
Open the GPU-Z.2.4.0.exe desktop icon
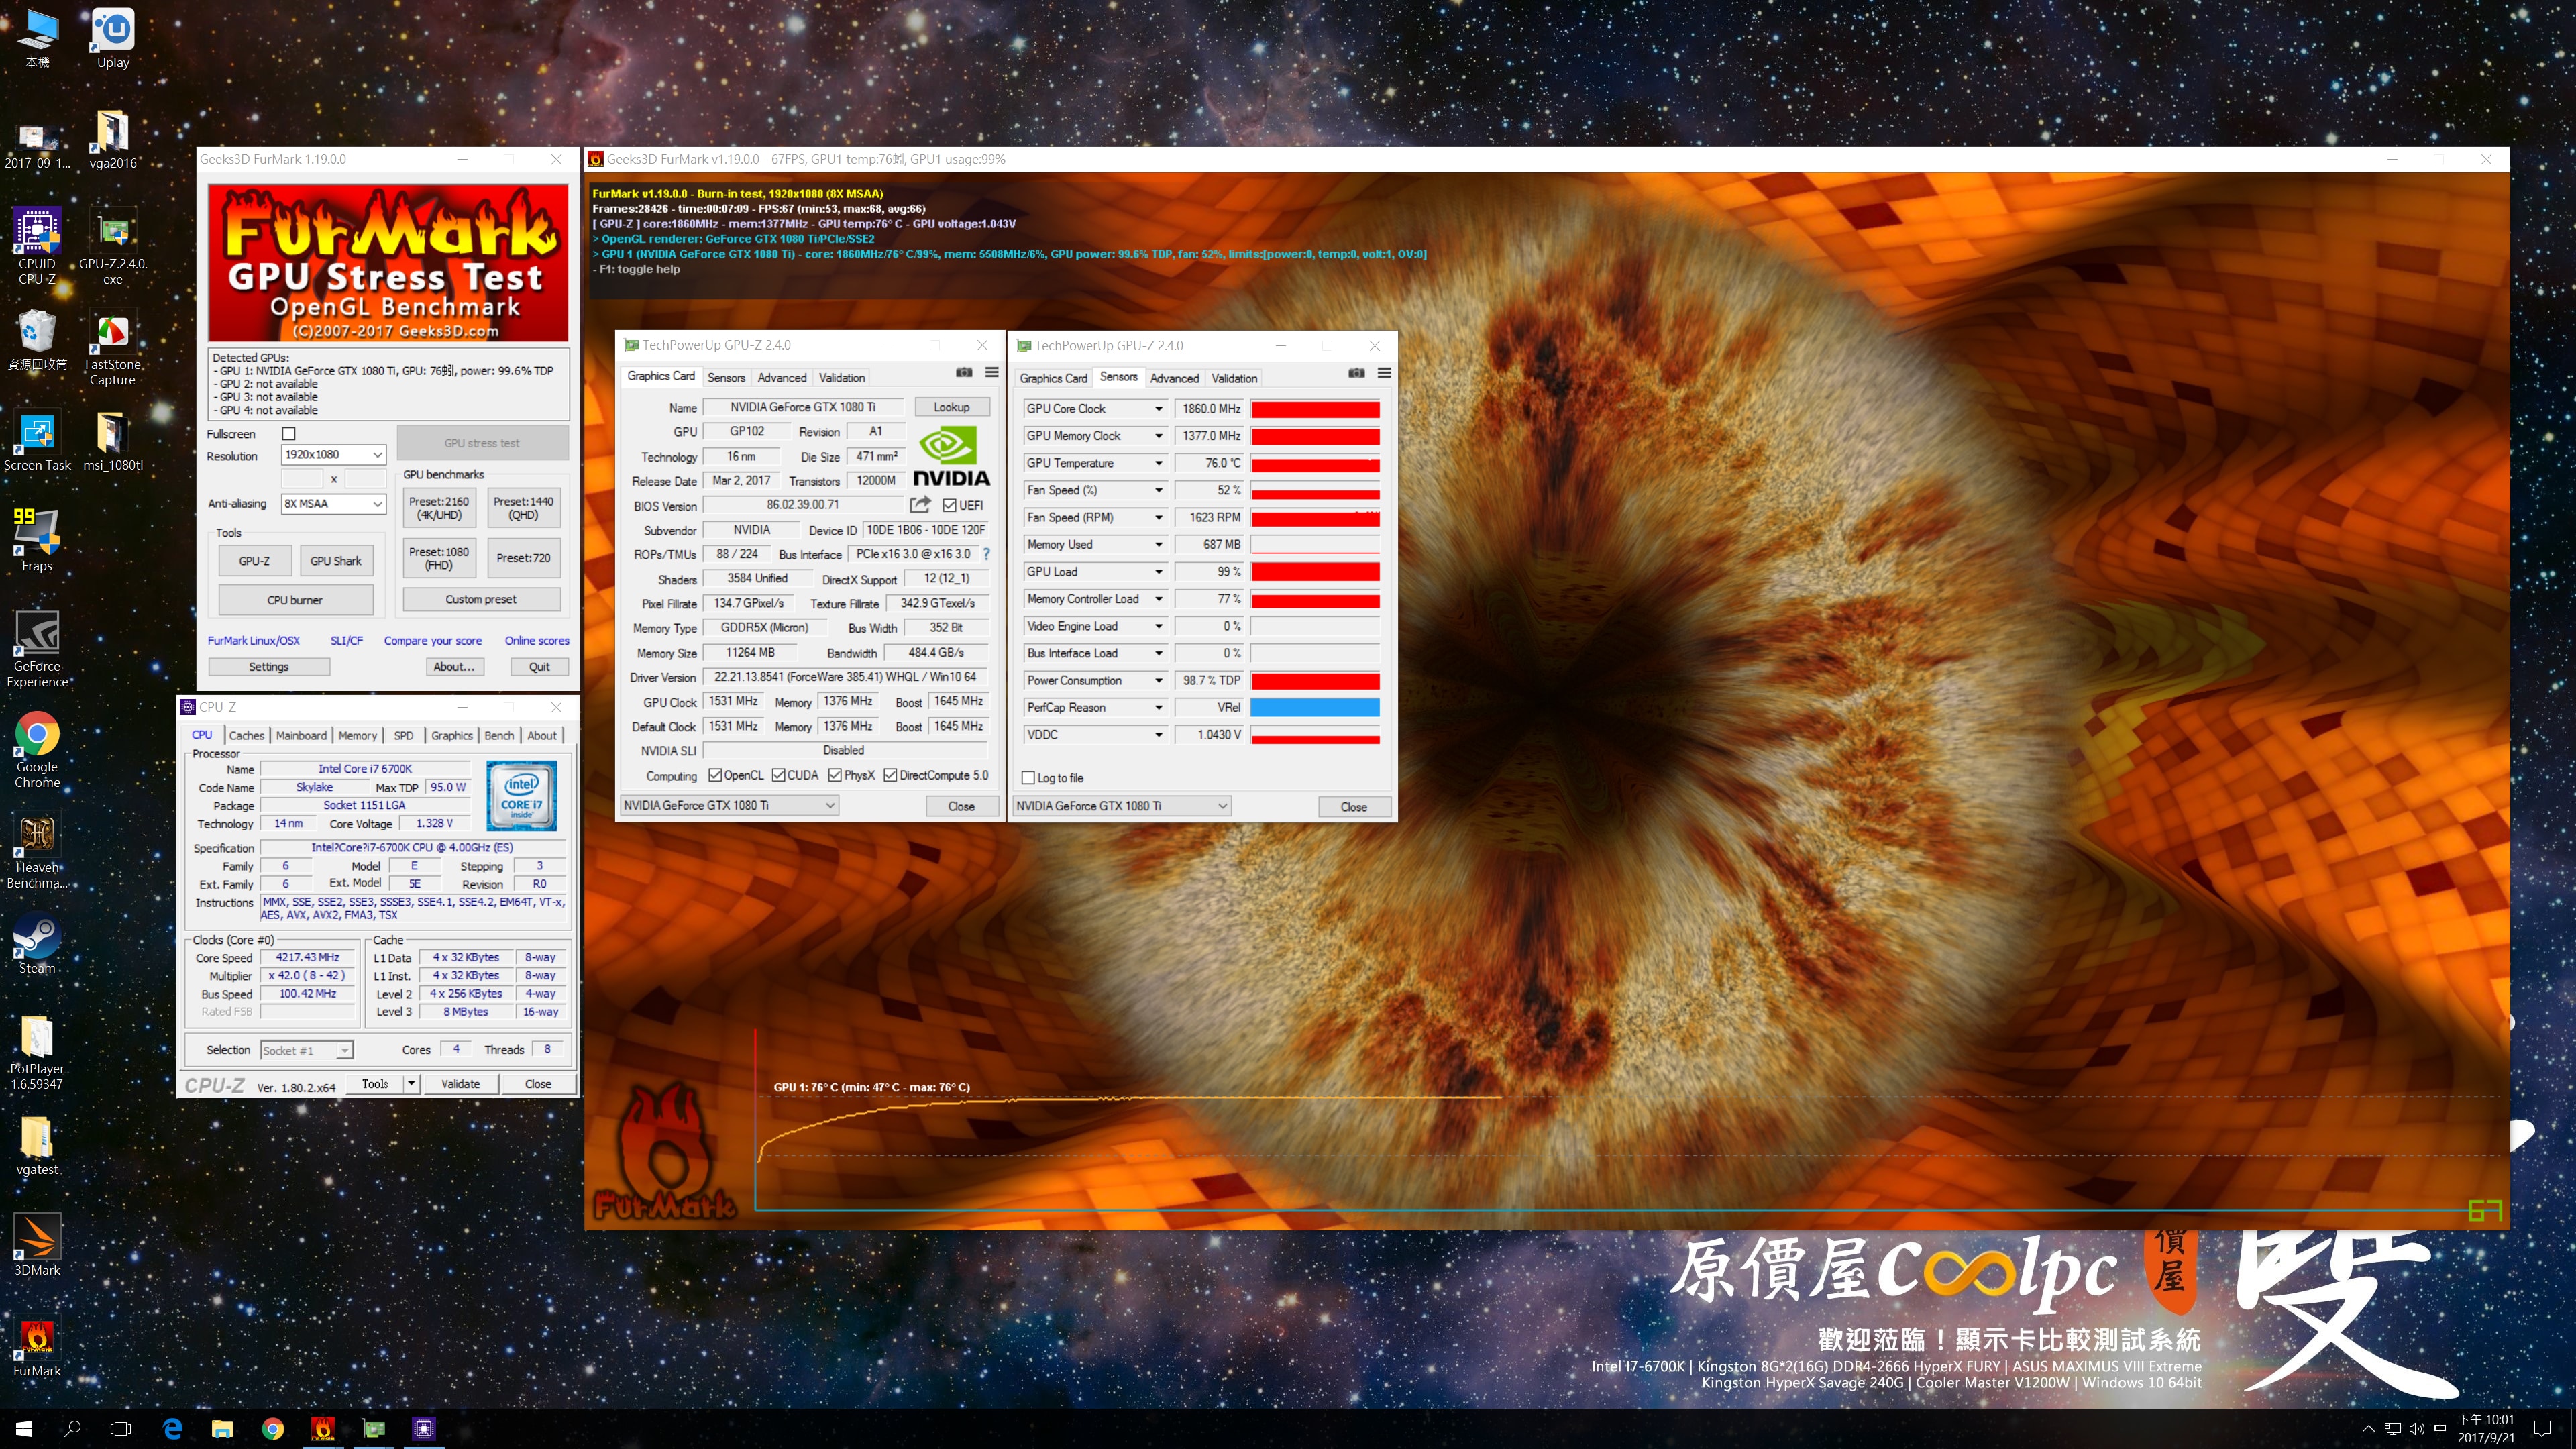[x=113, y=246]
